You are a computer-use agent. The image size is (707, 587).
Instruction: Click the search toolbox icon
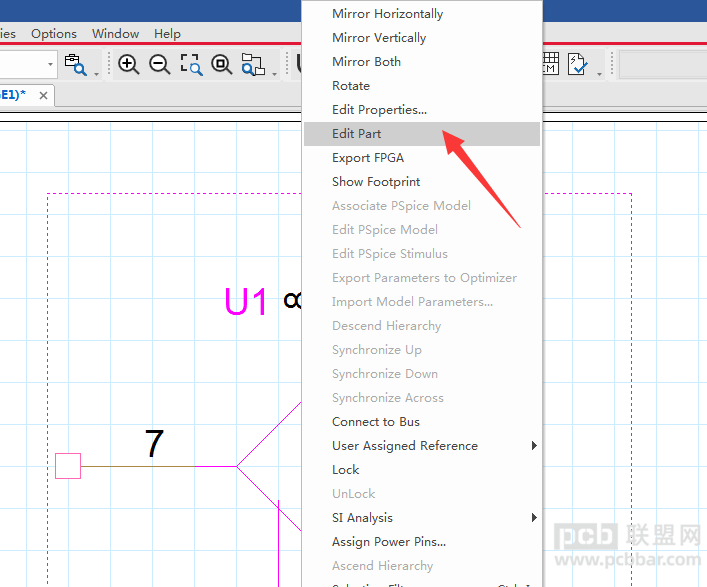(x=75, y=64)
